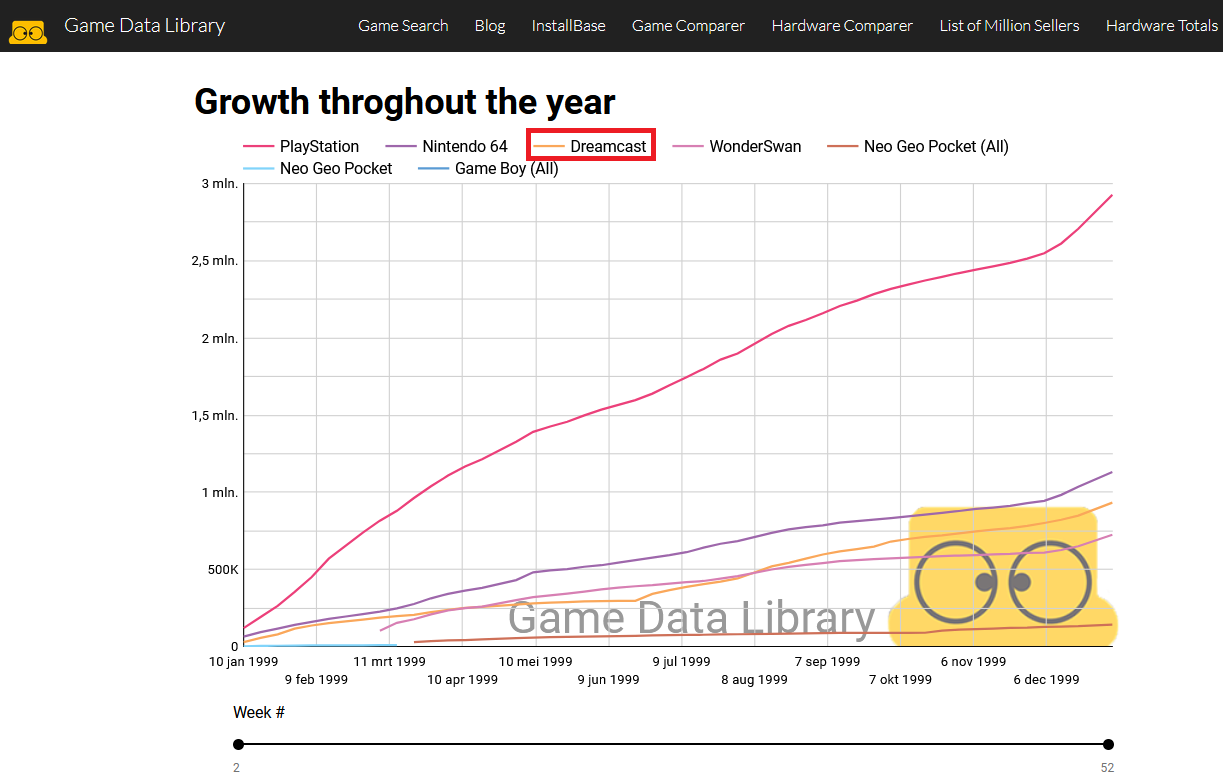Viewport: 1223px width, 782px height.
Task: Click the 3 mln. y-axis label
Action: tap(219, 184)
